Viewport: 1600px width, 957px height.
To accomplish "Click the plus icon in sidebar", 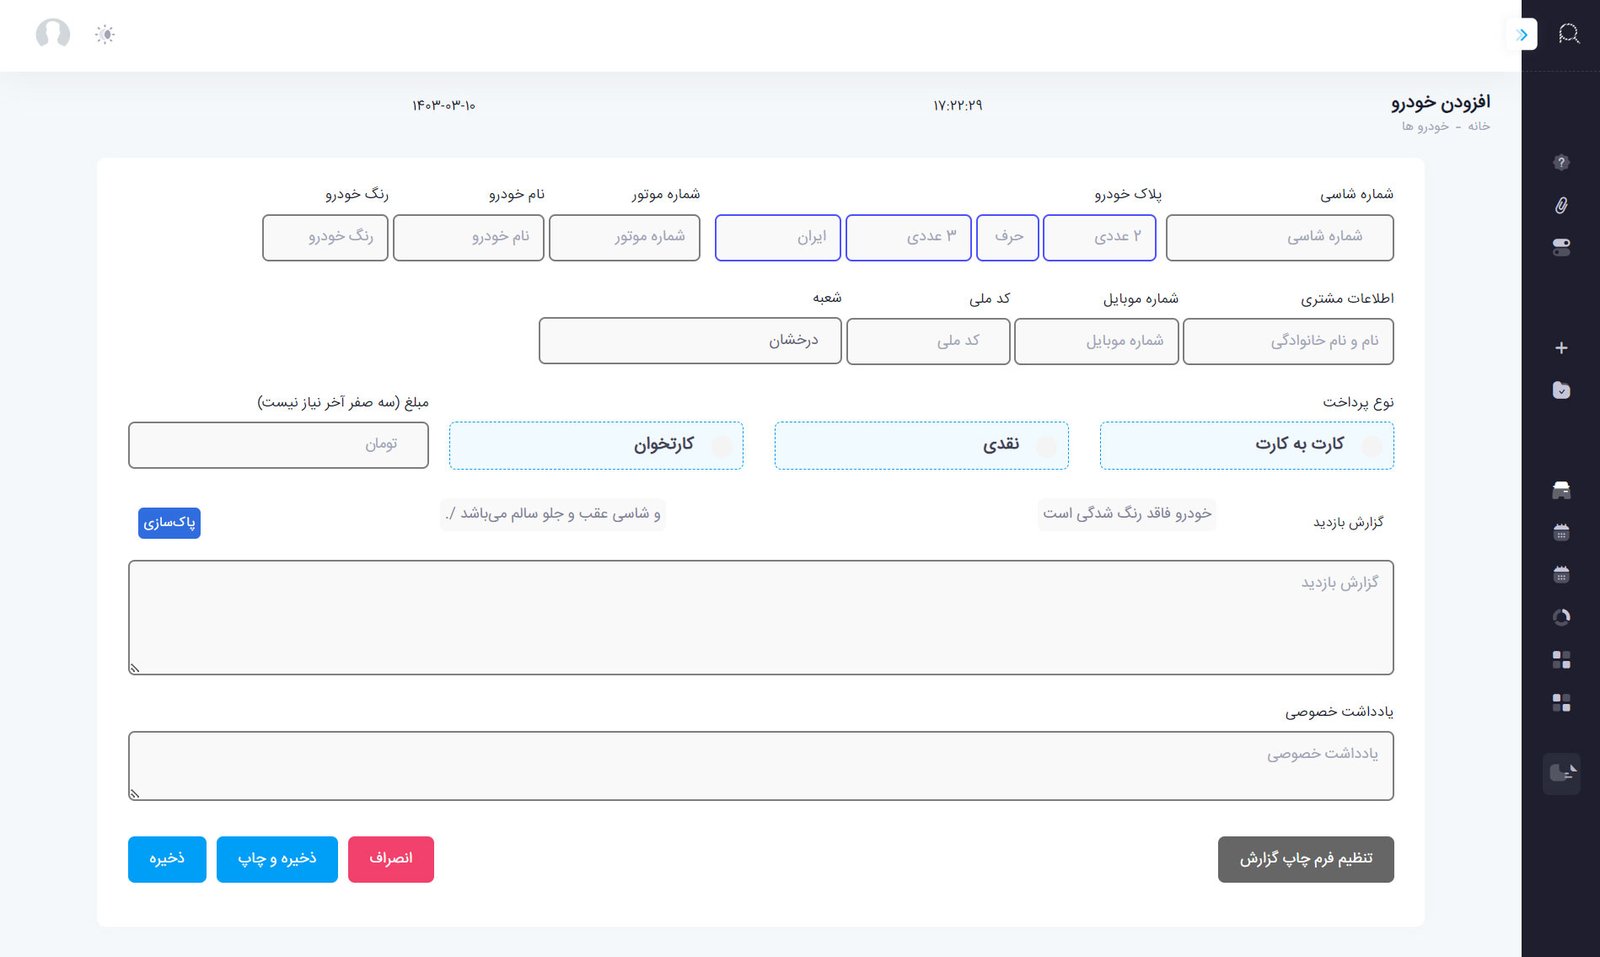I will [x=1561, y=348].
